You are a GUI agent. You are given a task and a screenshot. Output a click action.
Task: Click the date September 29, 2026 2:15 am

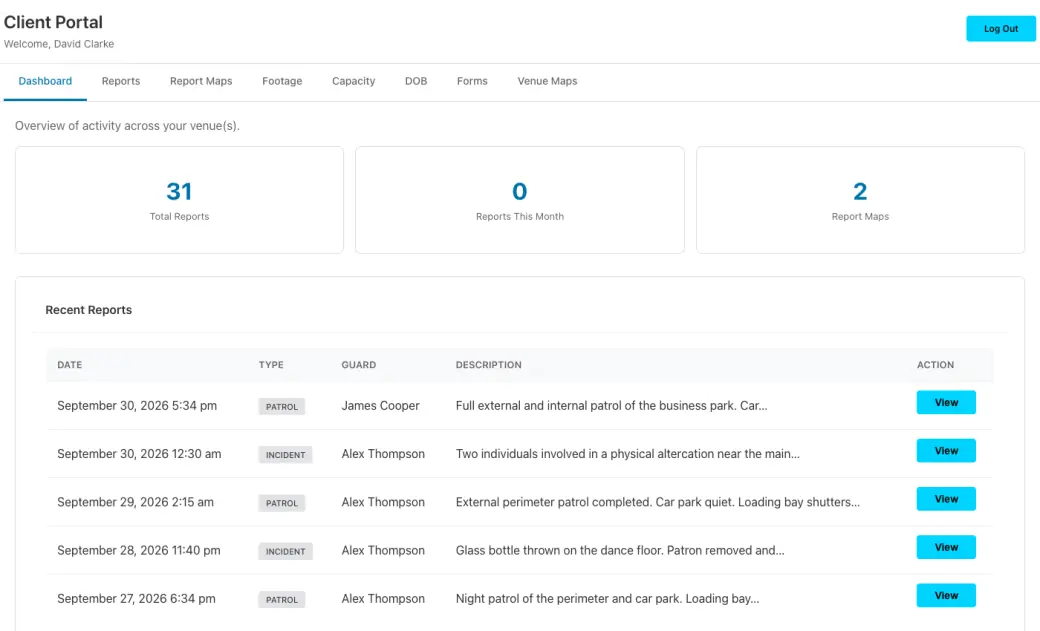point(135,502)
